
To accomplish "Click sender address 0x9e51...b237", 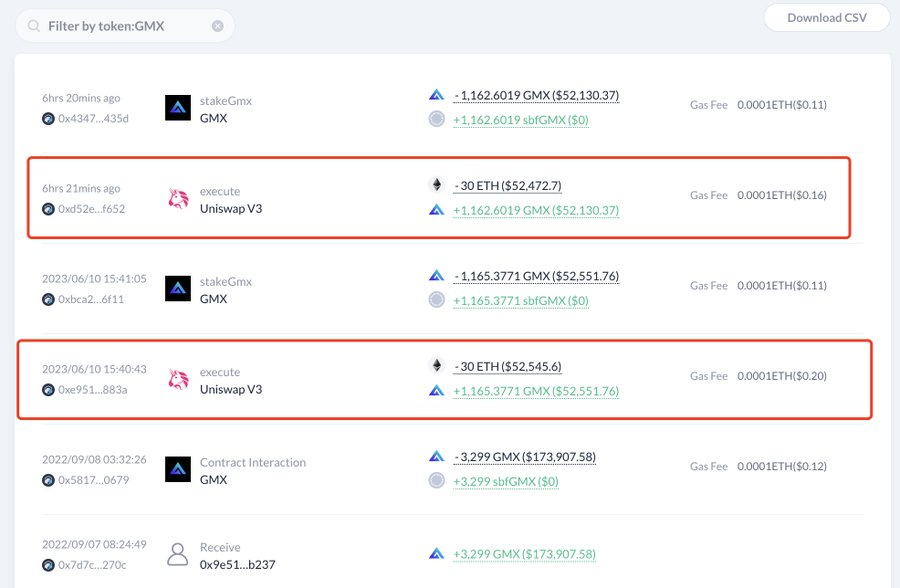I will [x=238, y=565].
